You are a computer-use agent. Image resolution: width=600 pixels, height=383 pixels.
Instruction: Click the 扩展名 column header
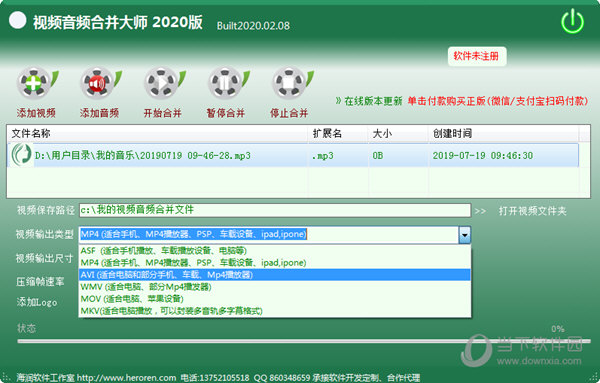tap(338, 134)
